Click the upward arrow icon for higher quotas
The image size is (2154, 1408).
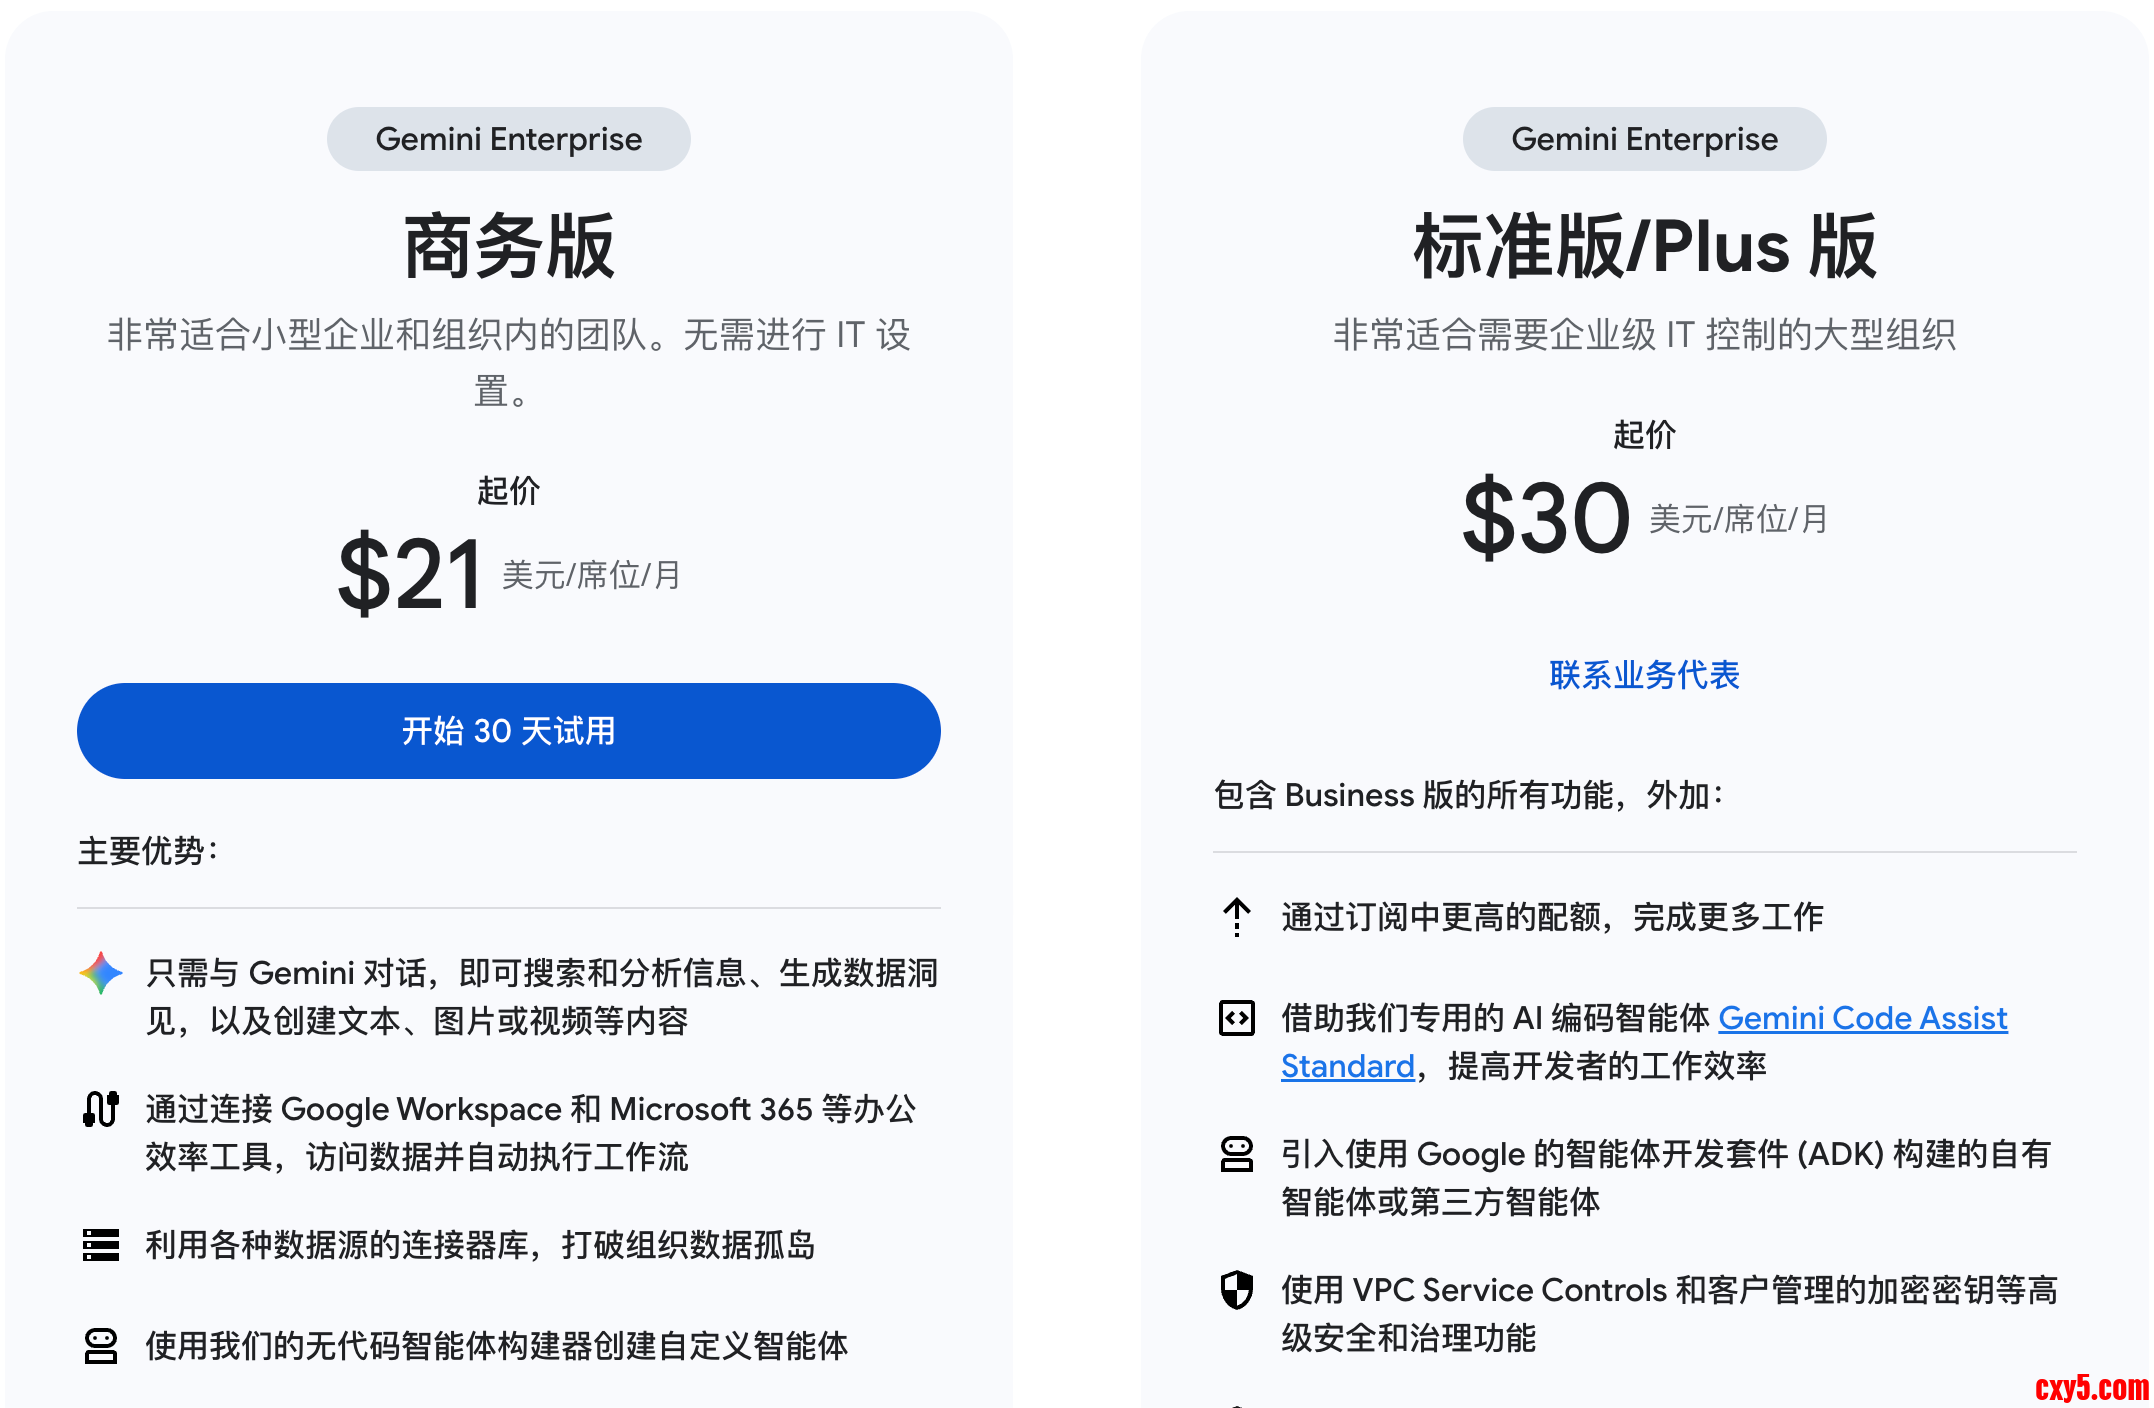pos(1237,916)
